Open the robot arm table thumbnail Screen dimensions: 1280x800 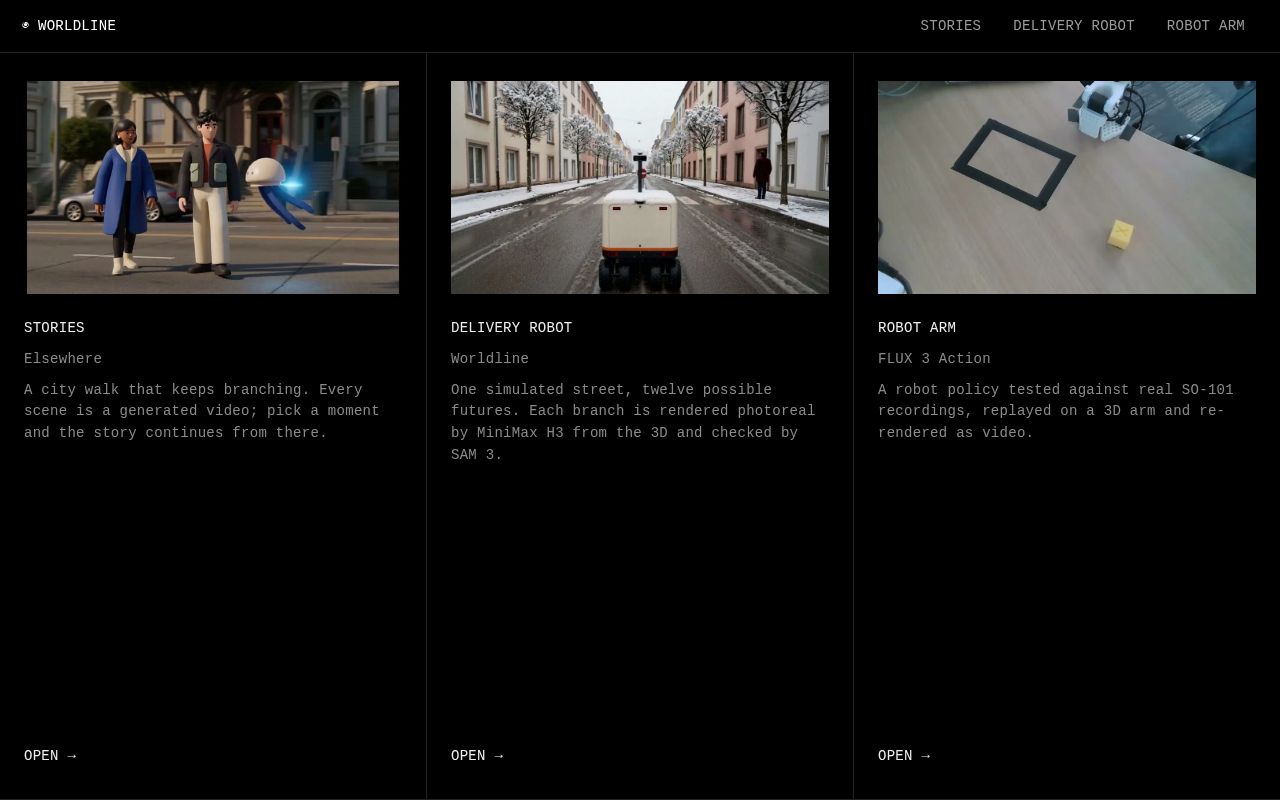click(1067, 187)
